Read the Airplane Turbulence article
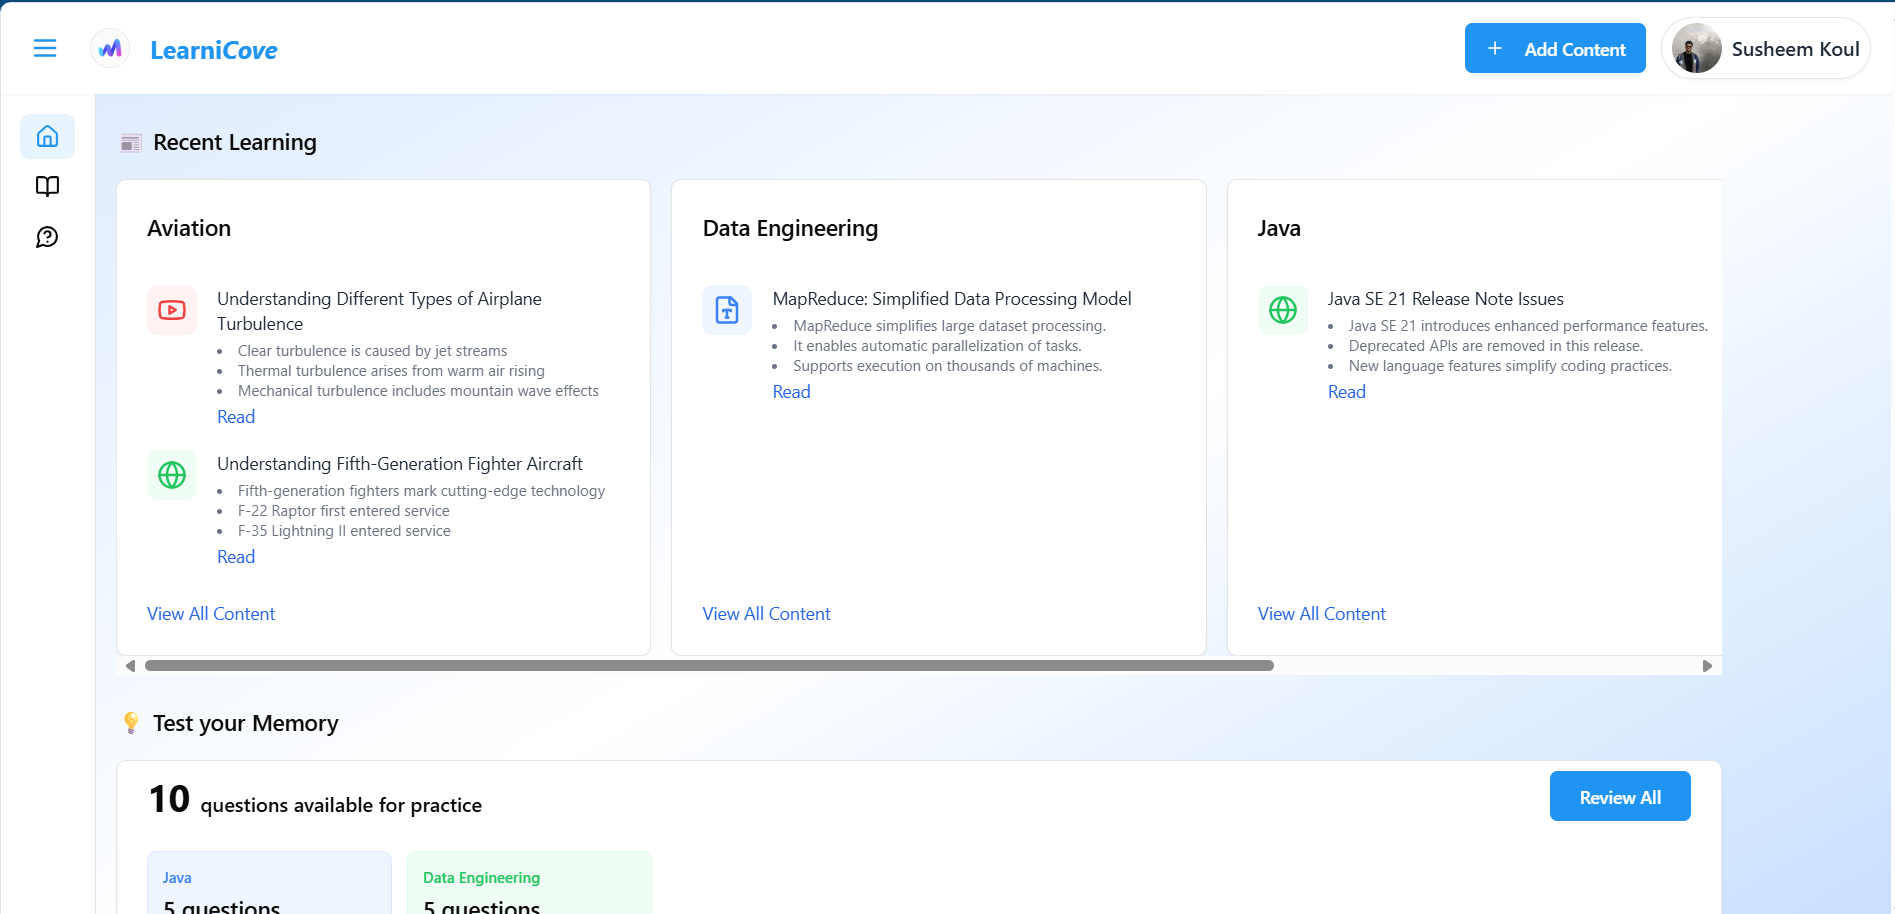 (236, 417)
